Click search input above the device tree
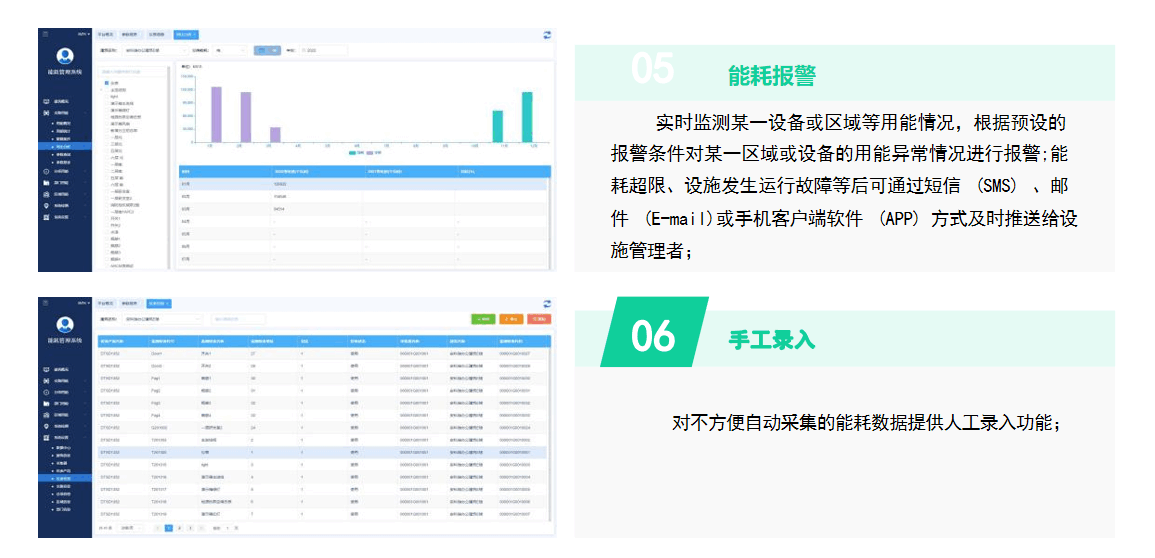1155x558 pixels. [133, 71]
